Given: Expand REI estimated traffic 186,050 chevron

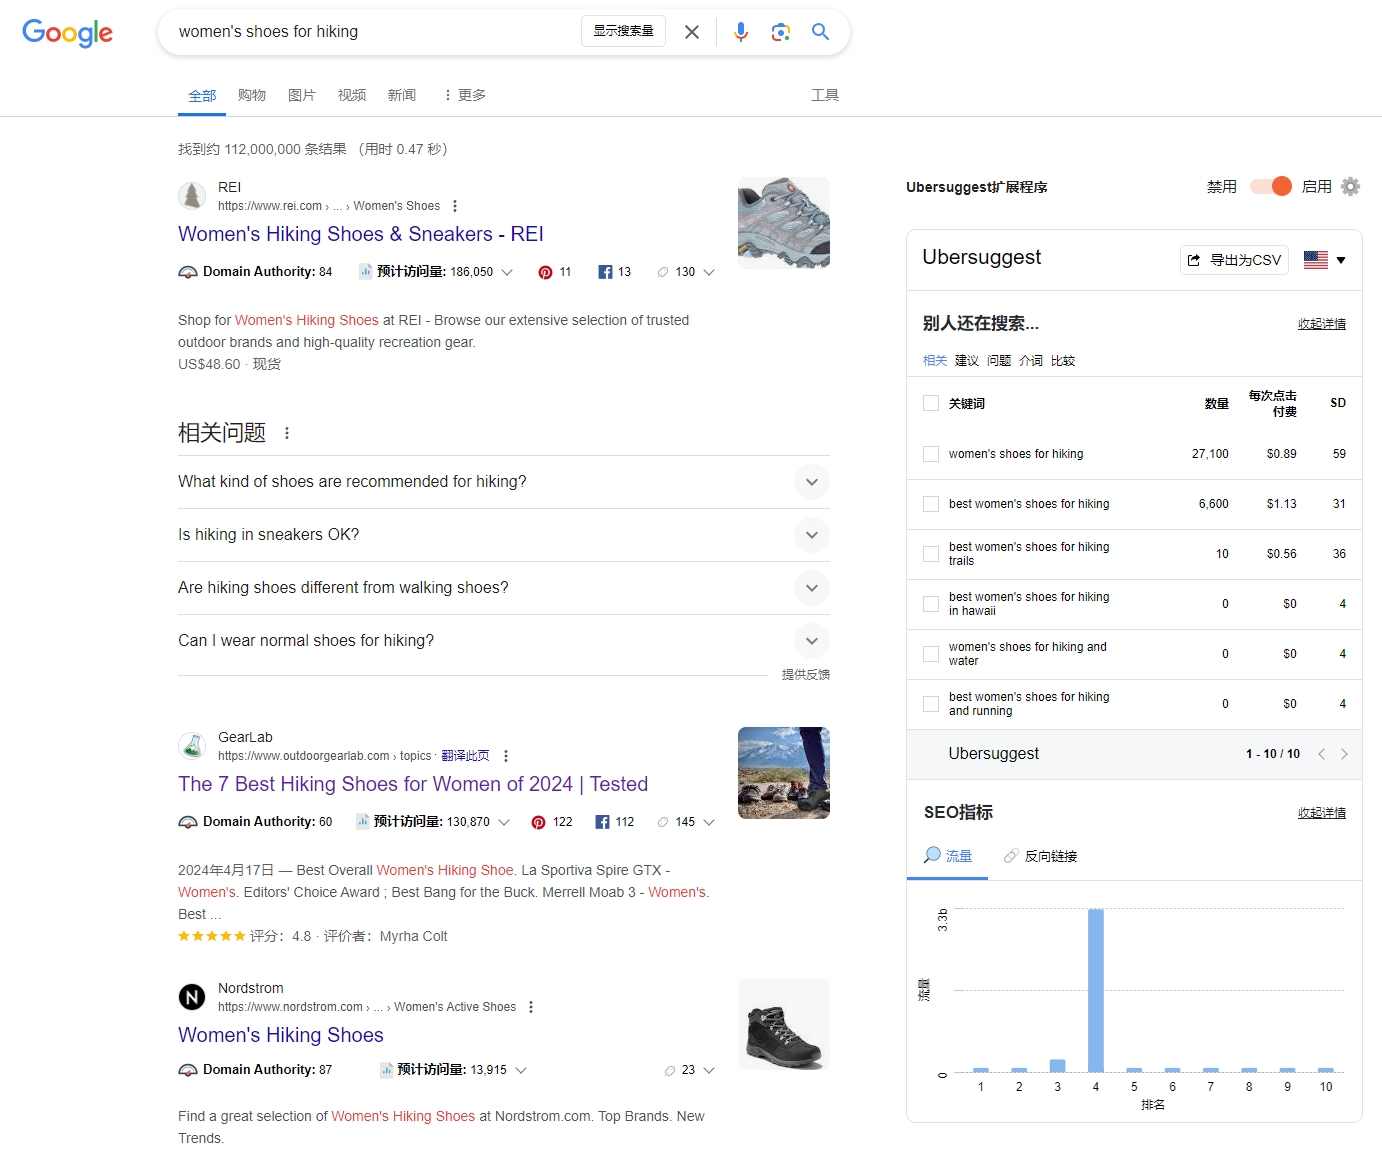Looking at the screenshot, I should (x=507, y=272).
